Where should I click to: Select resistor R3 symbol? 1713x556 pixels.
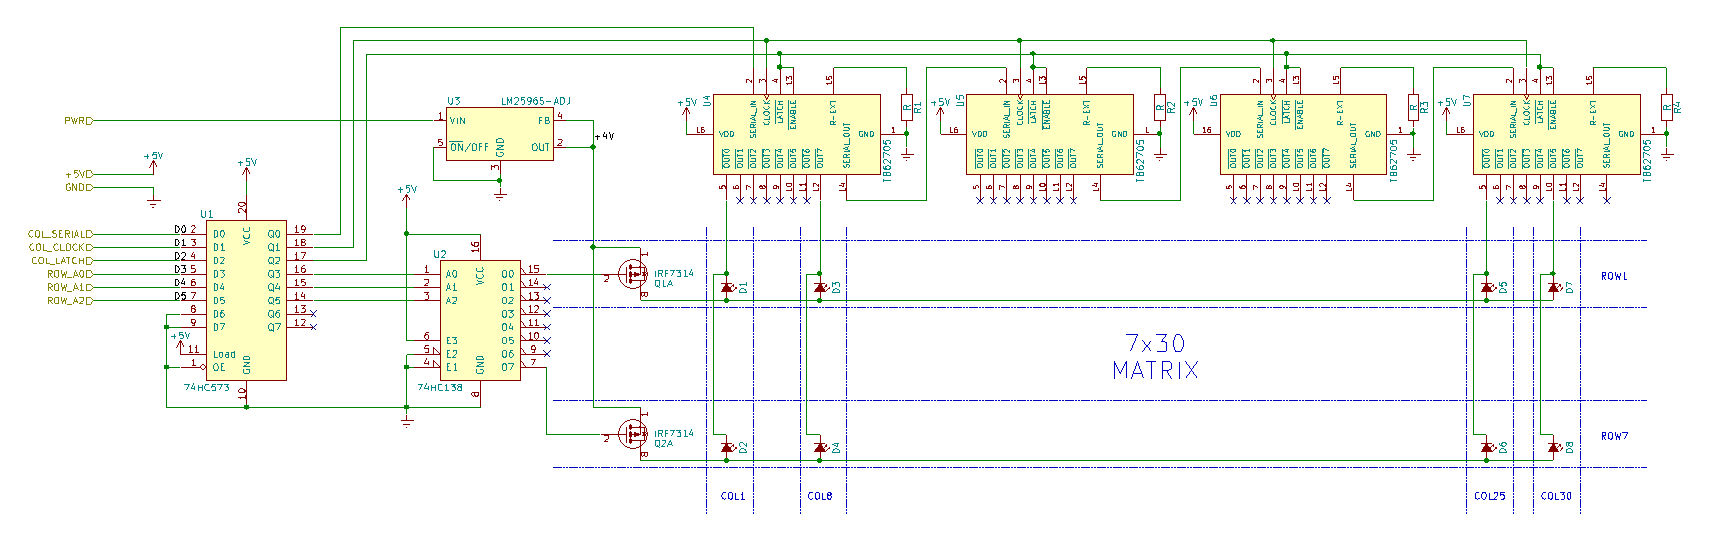(x=1413, y=106)
